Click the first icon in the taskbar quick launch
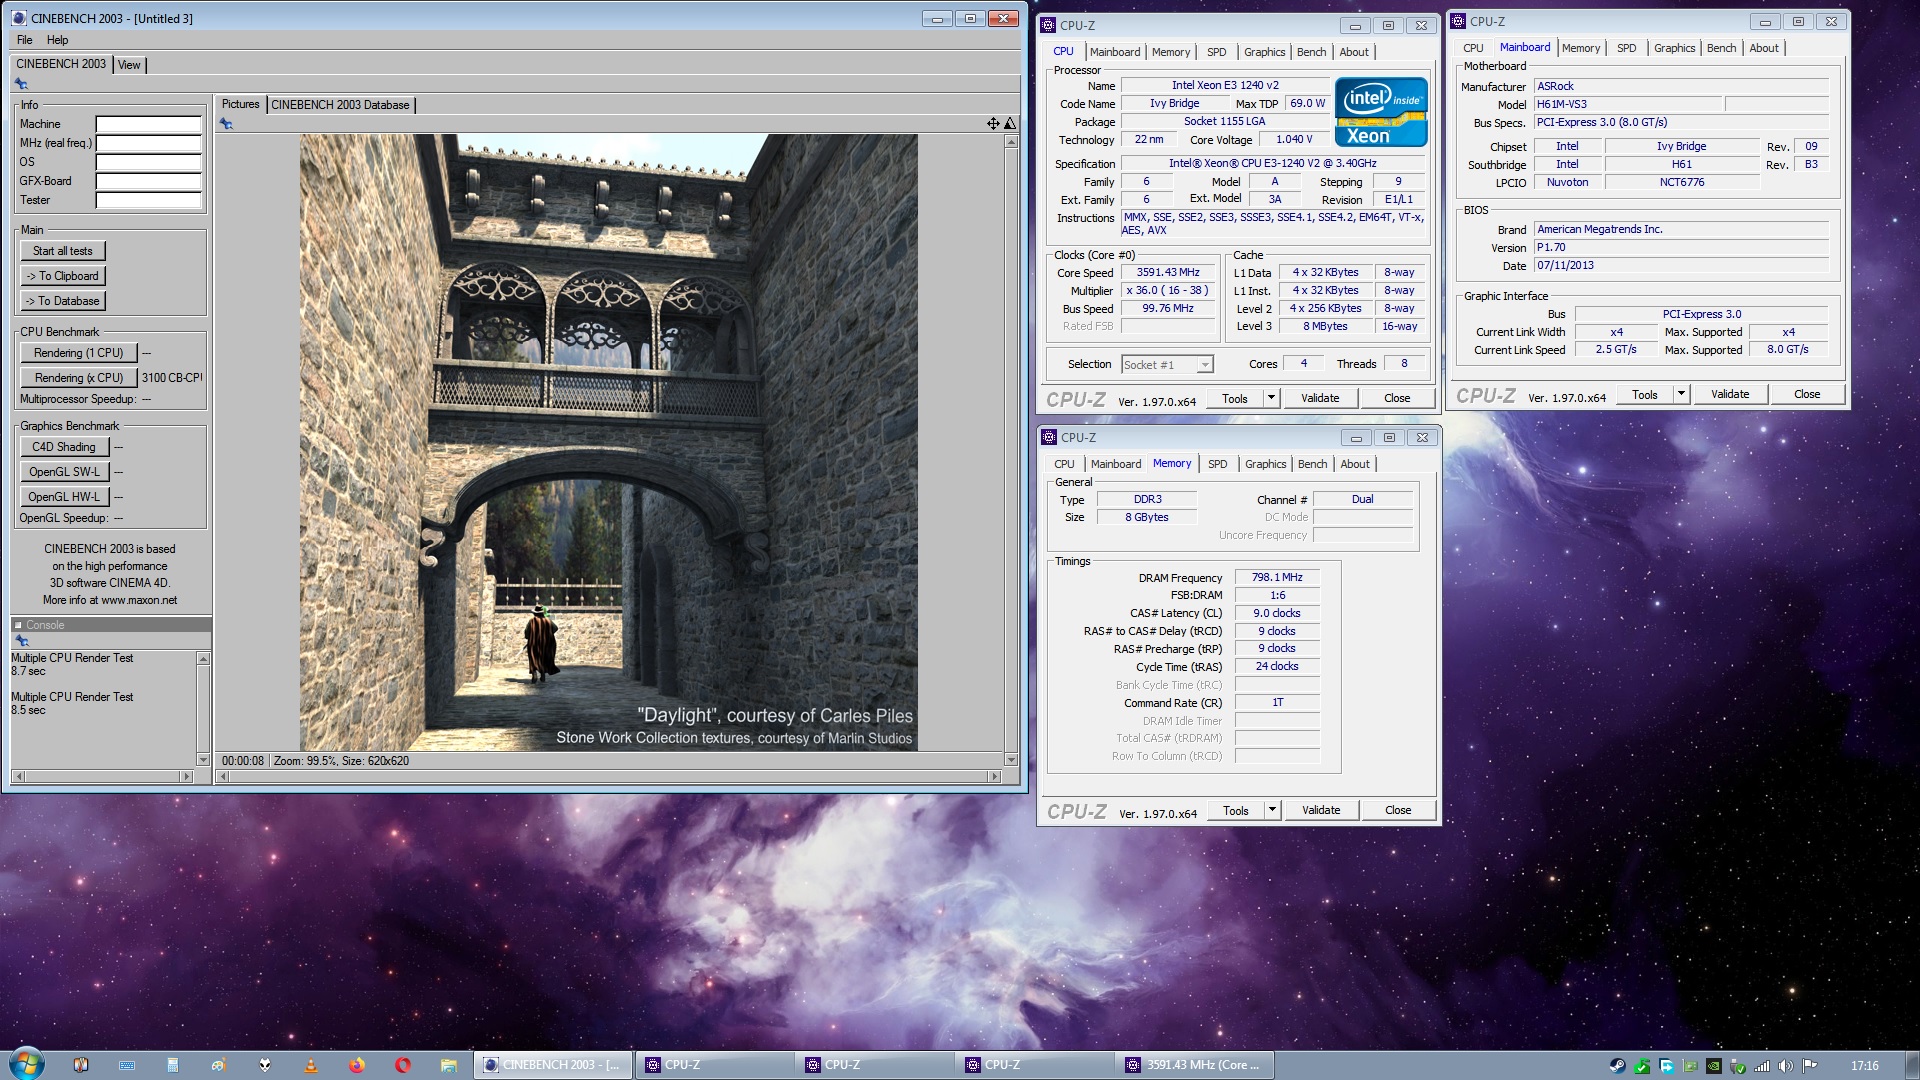Screen dimensions: 1920x1080 [81, 1065]
